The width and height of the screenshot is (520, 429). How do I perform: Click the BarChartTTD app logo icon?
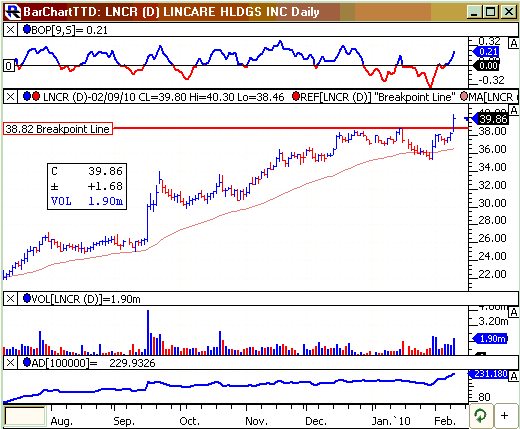pyautogui.click(x=13, y=12)
